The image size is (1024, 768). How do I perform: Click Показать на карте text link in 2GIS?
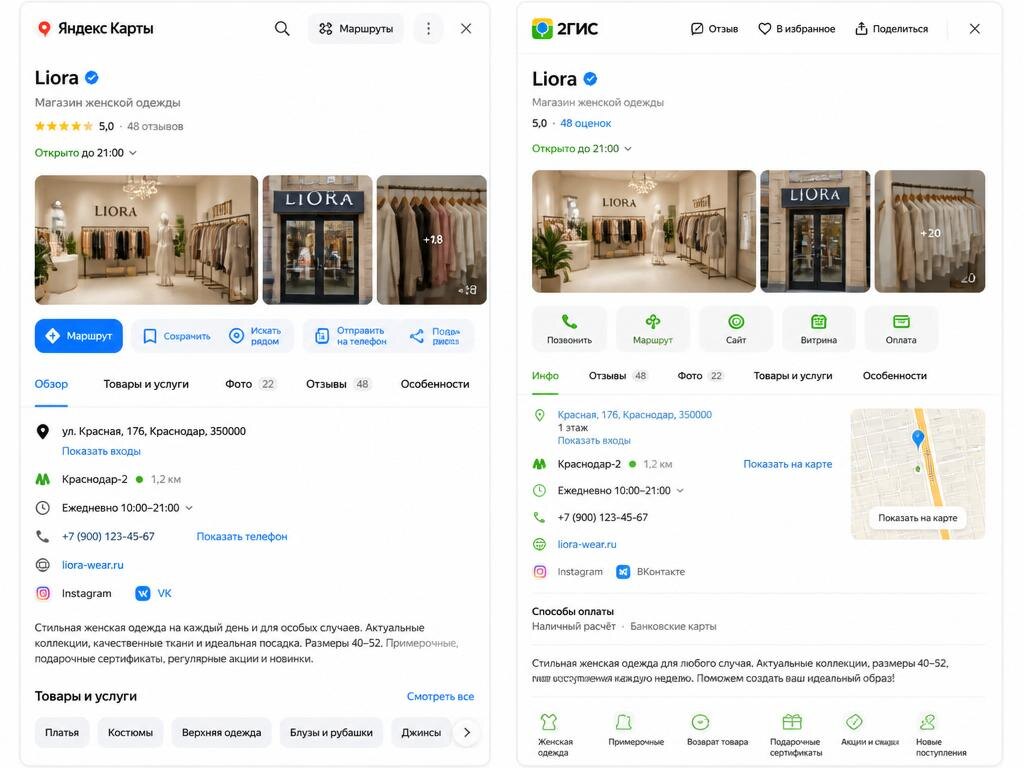(x=788, y=464)
